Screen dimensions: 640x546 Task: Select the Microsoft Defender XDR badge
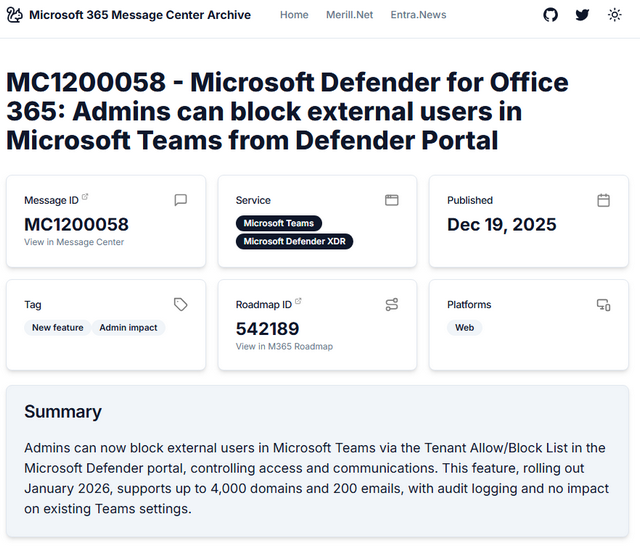[294, 241]
